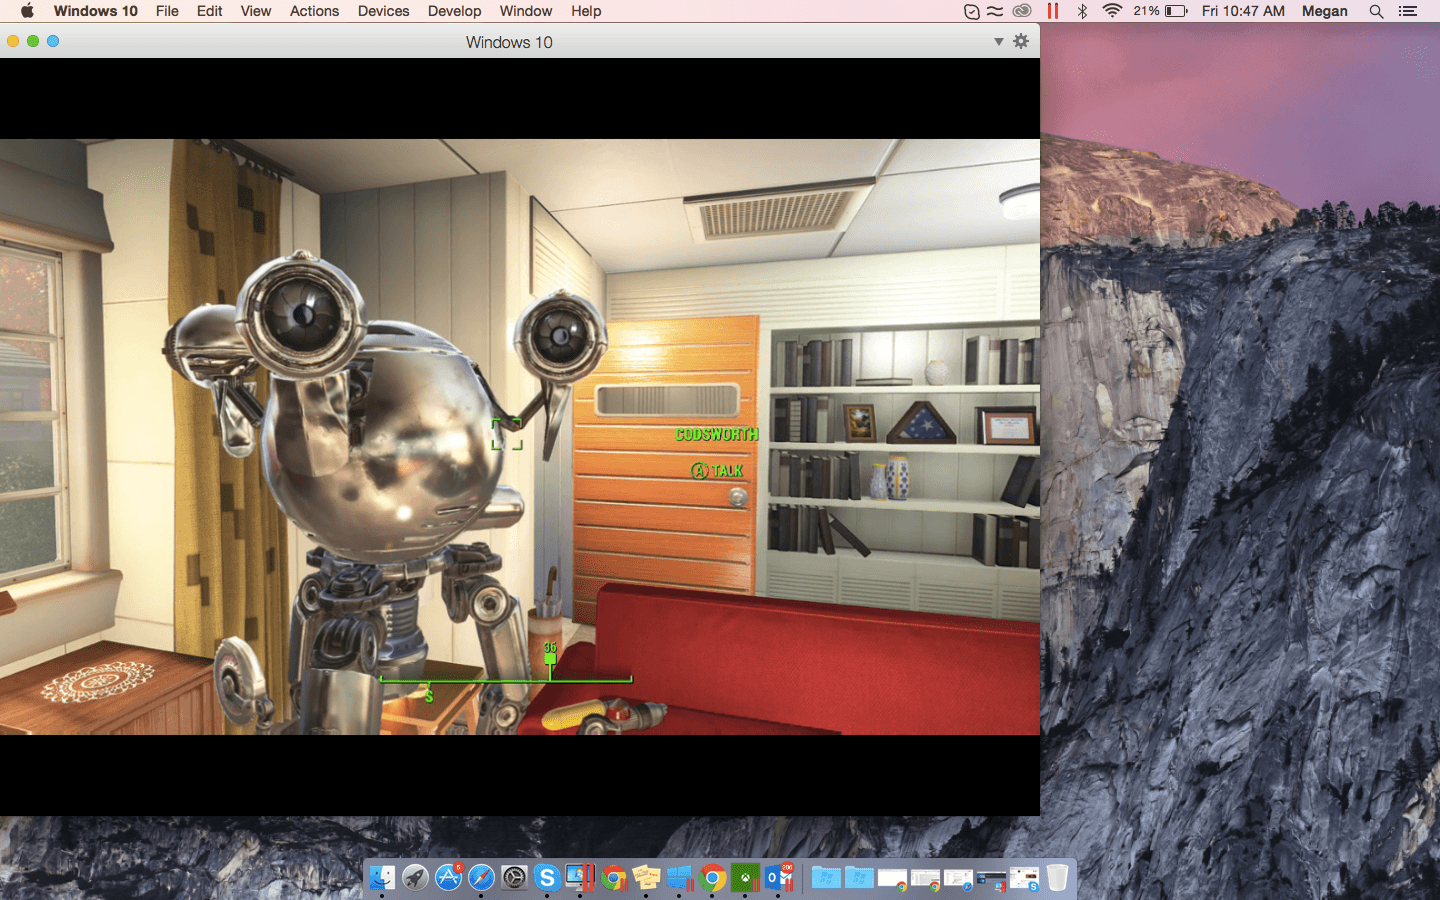Toggle the Wi-Fi status menu
Image resolution: width=1440 pixels, height=900 pixels.
click(1112, 11)
